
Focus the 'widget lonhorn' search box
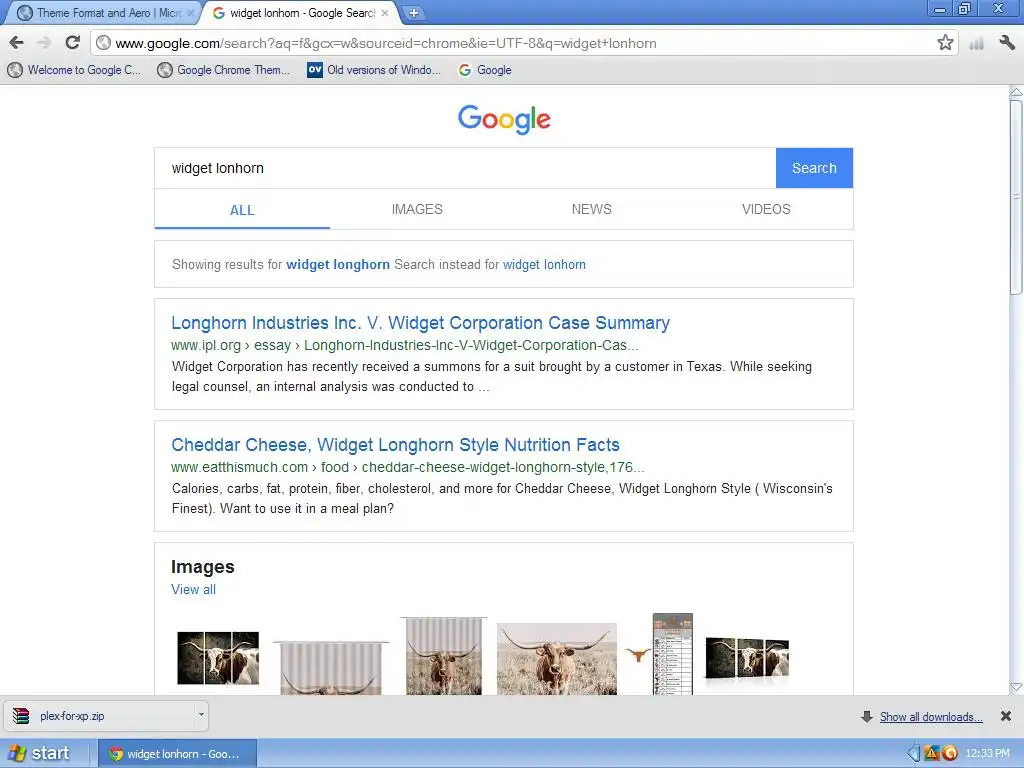pos(465,168)
